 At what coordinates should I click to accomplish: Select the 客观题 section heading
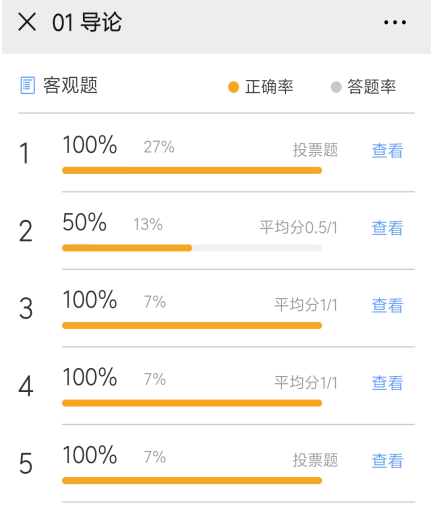pos(70,85)
